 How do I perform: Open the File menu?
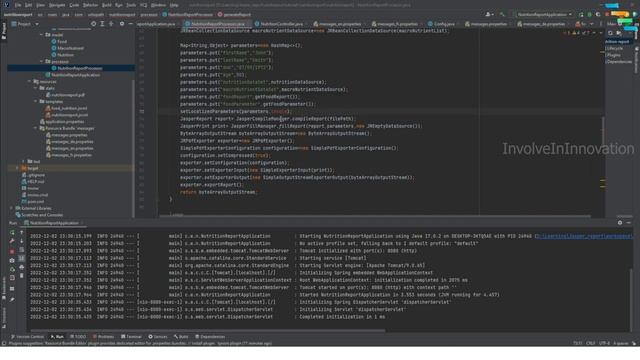[18, 5]
